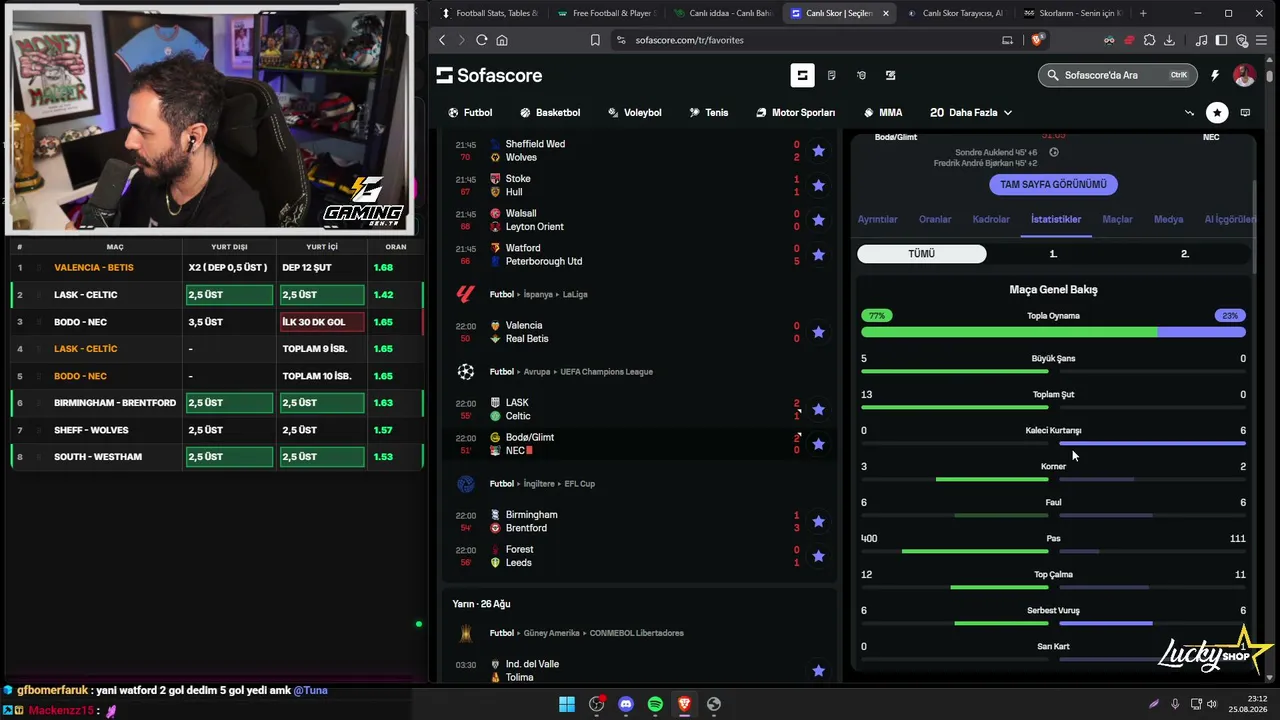Unfavorite the Sheffield Wed vs Wolves match star
1280x720 pixels.
[x=818, y=151]
